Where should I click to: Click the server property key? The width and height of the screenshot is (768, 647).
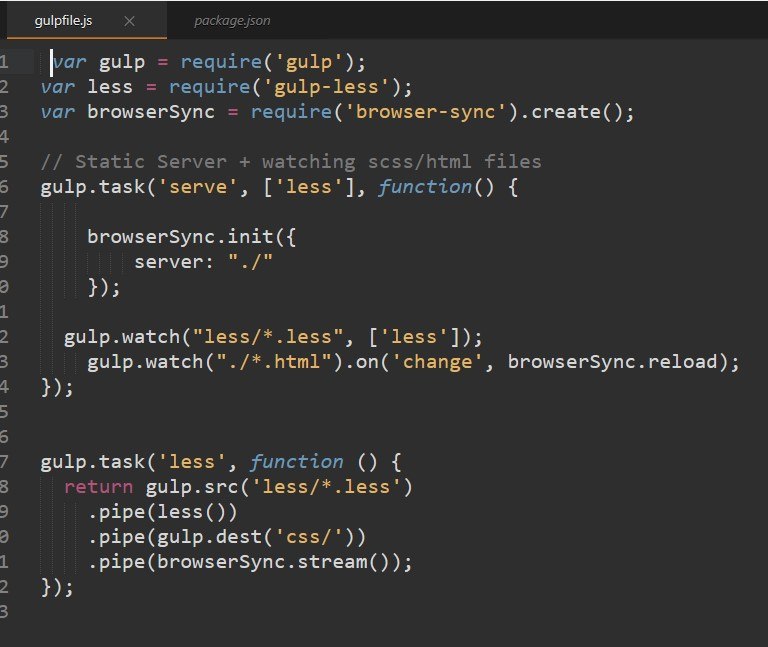(168, 262)
